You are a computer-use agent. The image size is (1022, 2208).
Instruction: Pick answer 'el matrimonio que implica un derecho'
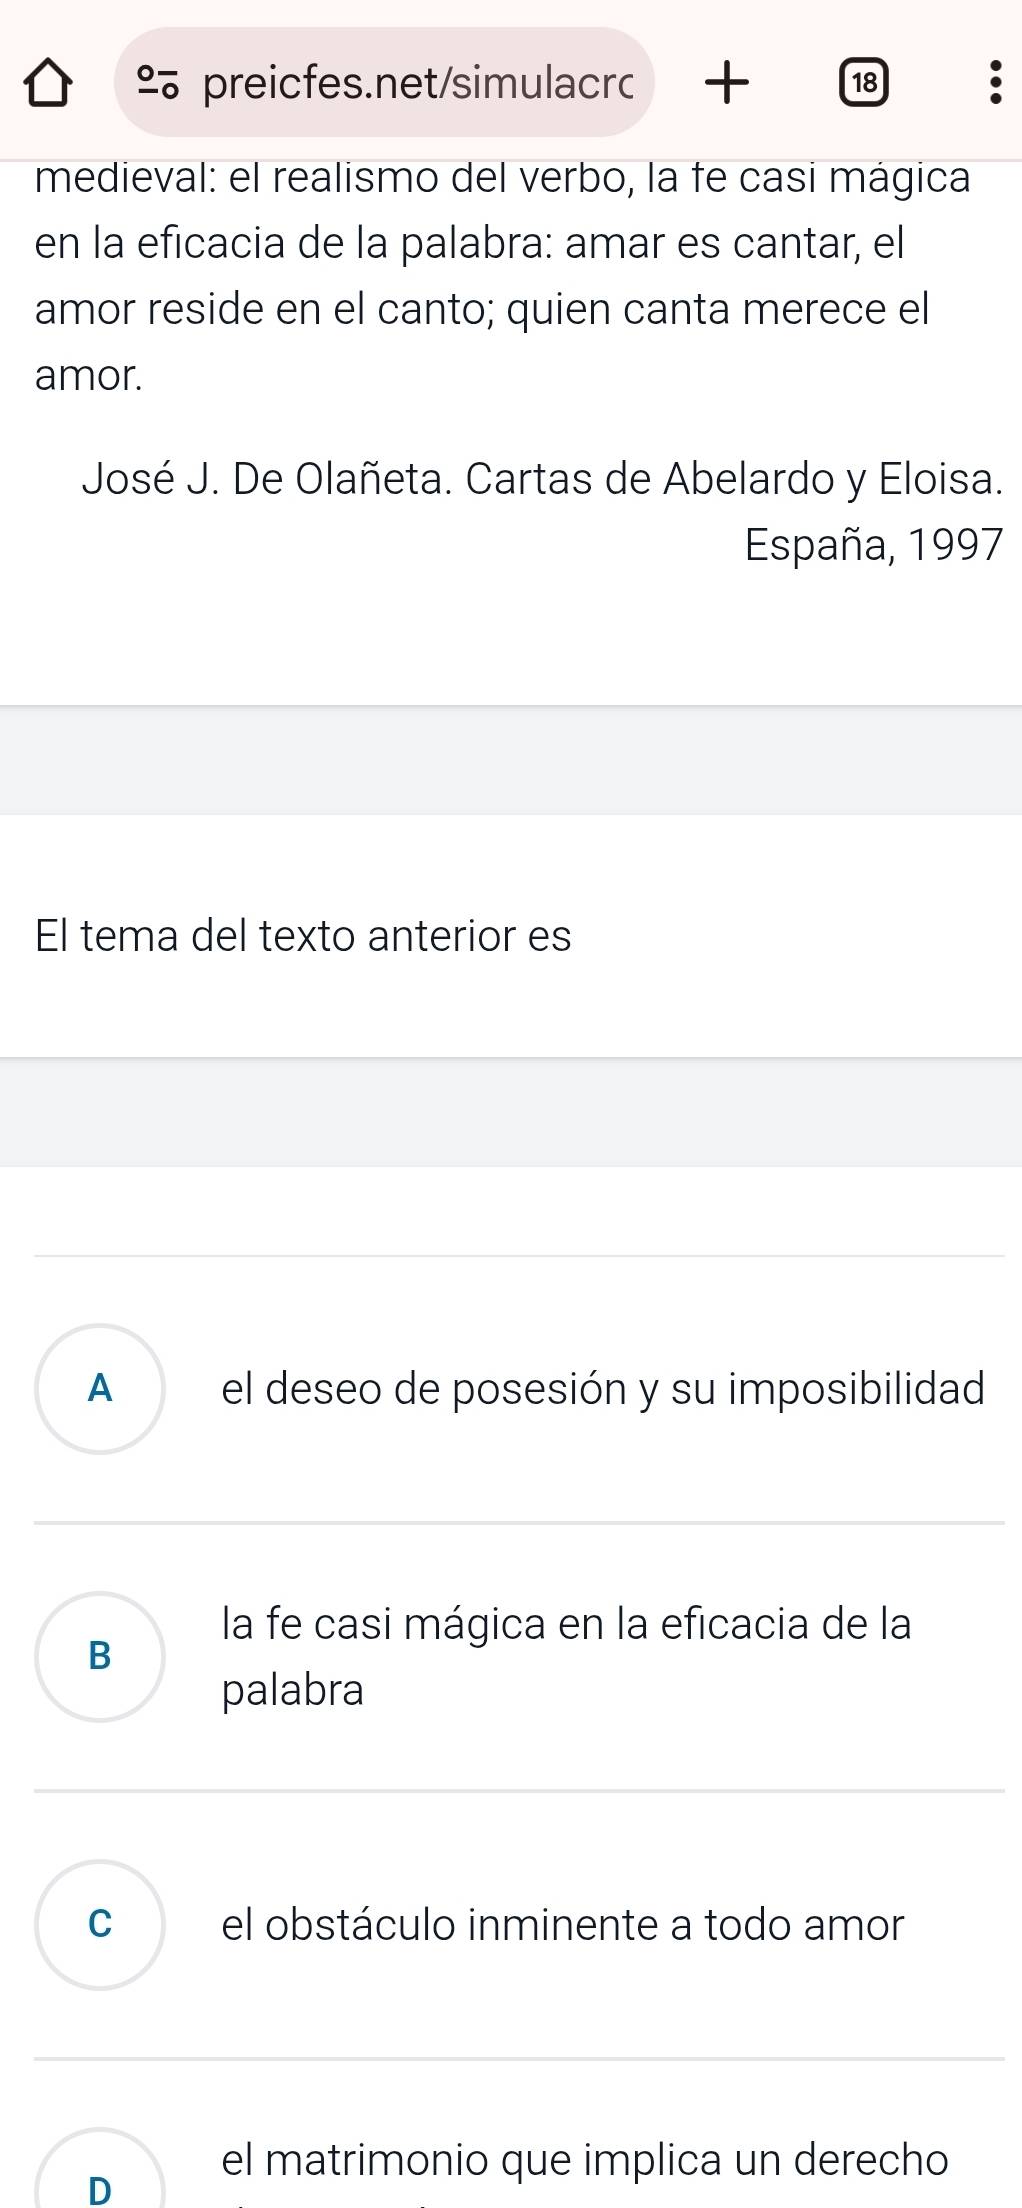click(585, 2160)
